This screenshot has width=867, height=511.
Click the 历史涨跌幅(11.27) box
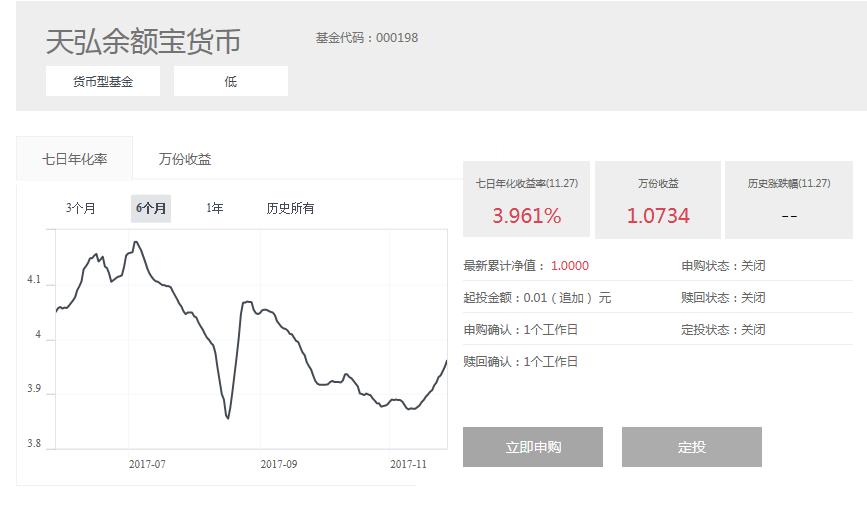(789, 200)
